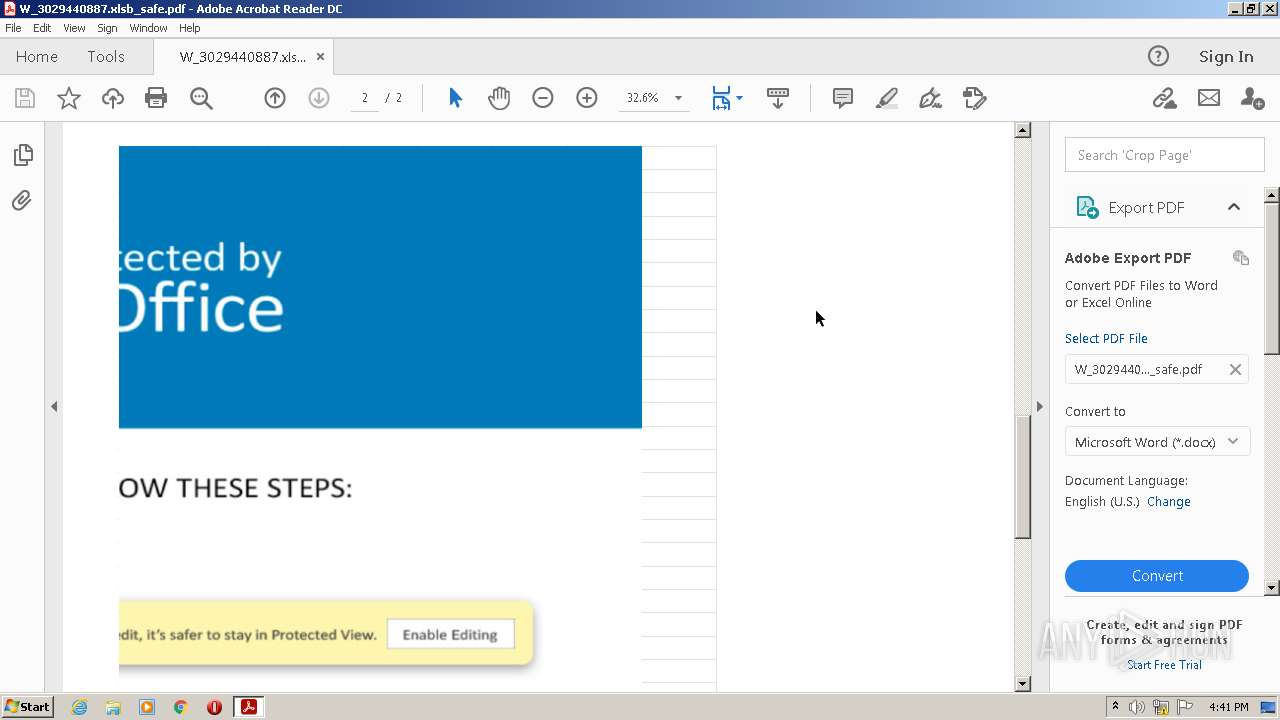Open the taskbar volume speaker icon
Image resolution: width=1280 pixels, height=720 pixels.
[1137, 707]
